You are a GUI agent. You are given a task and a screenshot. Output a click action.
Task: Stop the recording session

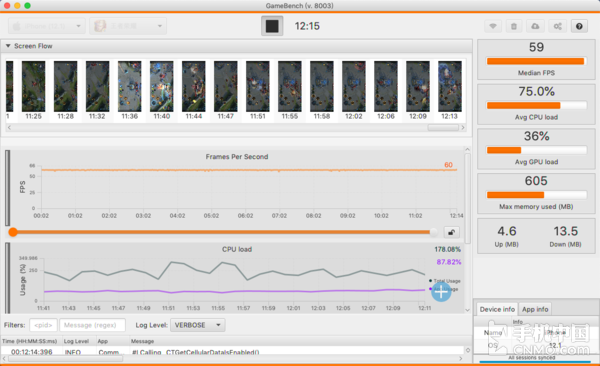click(272, 26)
